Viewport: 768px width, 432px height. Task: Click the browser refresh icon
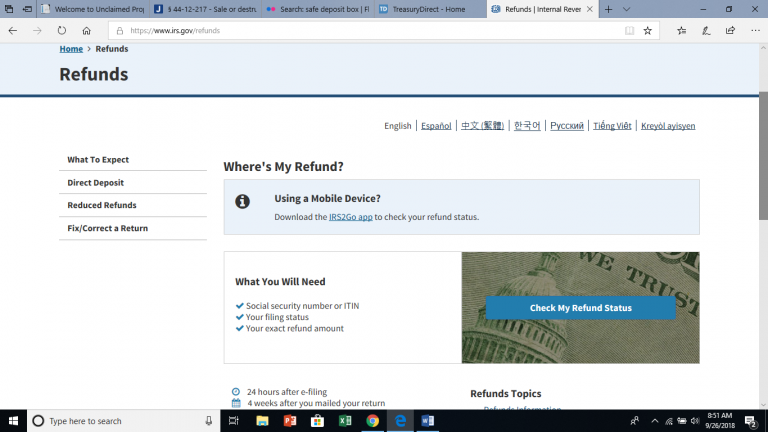pyautogui.click(x=61, y=30)
